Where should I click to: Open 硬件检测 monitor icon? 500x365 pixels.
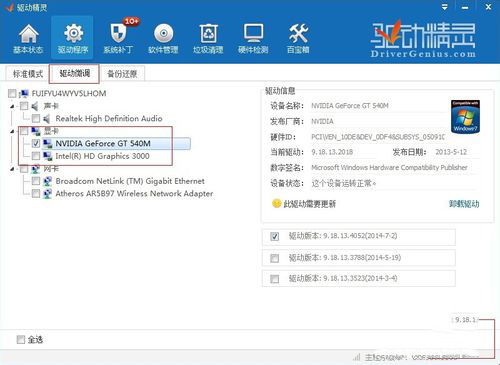pos(253,33)
